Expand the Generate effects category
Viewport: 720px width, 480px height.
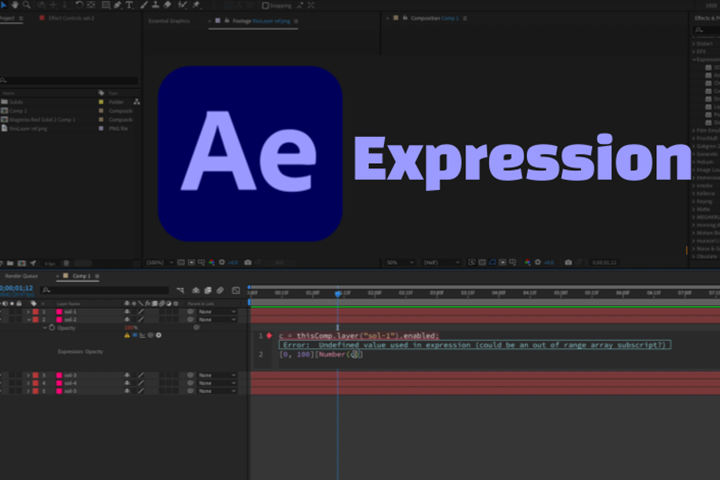(694, 154)
